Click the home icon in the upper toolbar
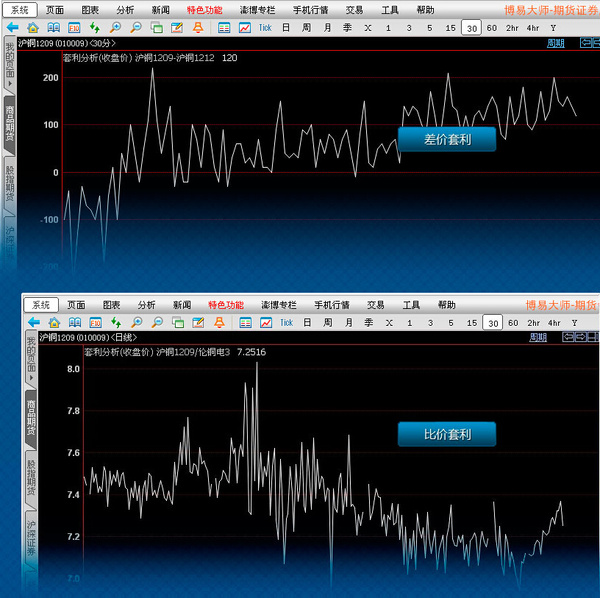Screen dimensions: 600x598 tap(33, 27)
